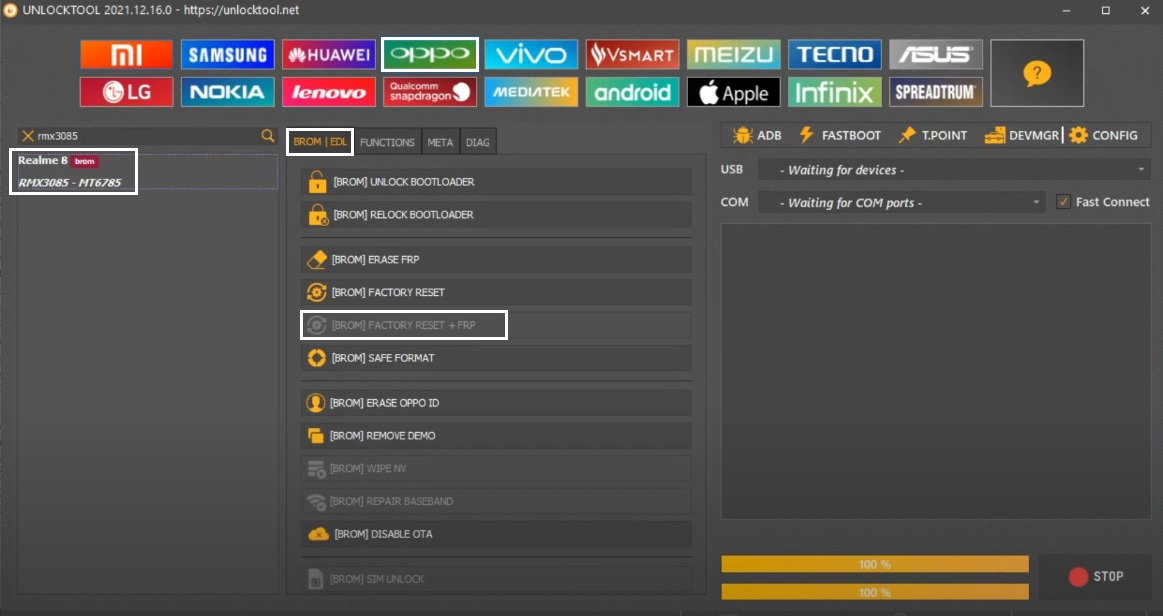Image resolution: width=1163 pixels, height=616 pixels.
Task: Select the Samsung brand tile
Action: [227, 55]
